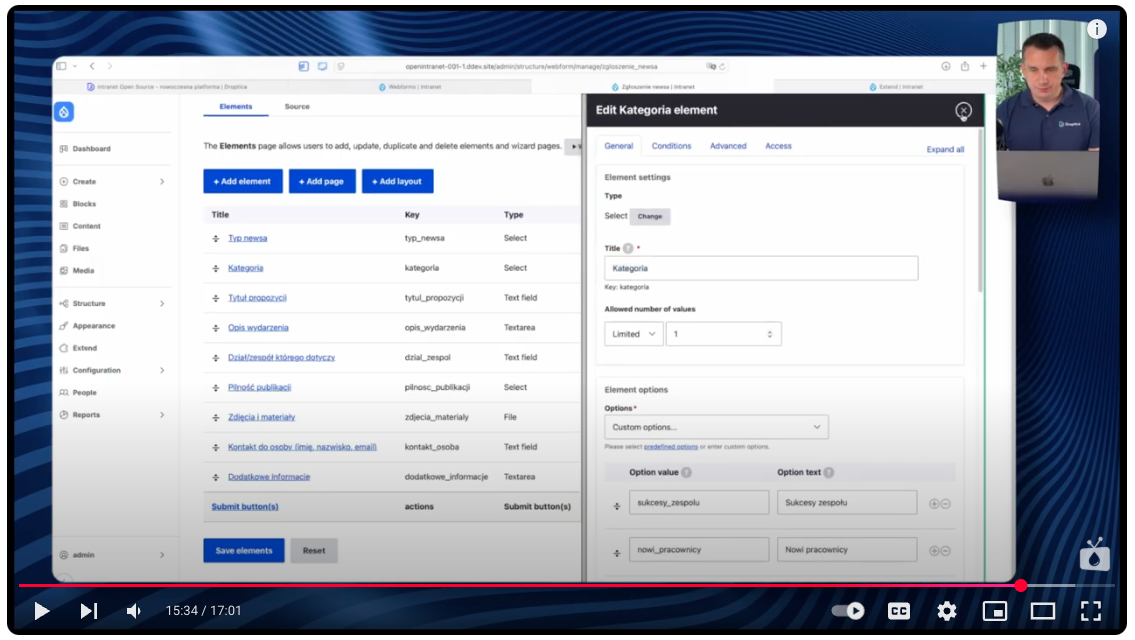Switch to miniplayer mode
This screenshot has height=640, width=1135.
[995, 611]
